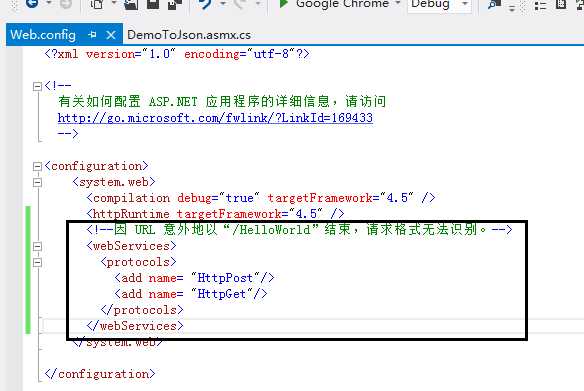
Task: Collapse the XML comment block starting with <!--
Action: click(37, 87)
